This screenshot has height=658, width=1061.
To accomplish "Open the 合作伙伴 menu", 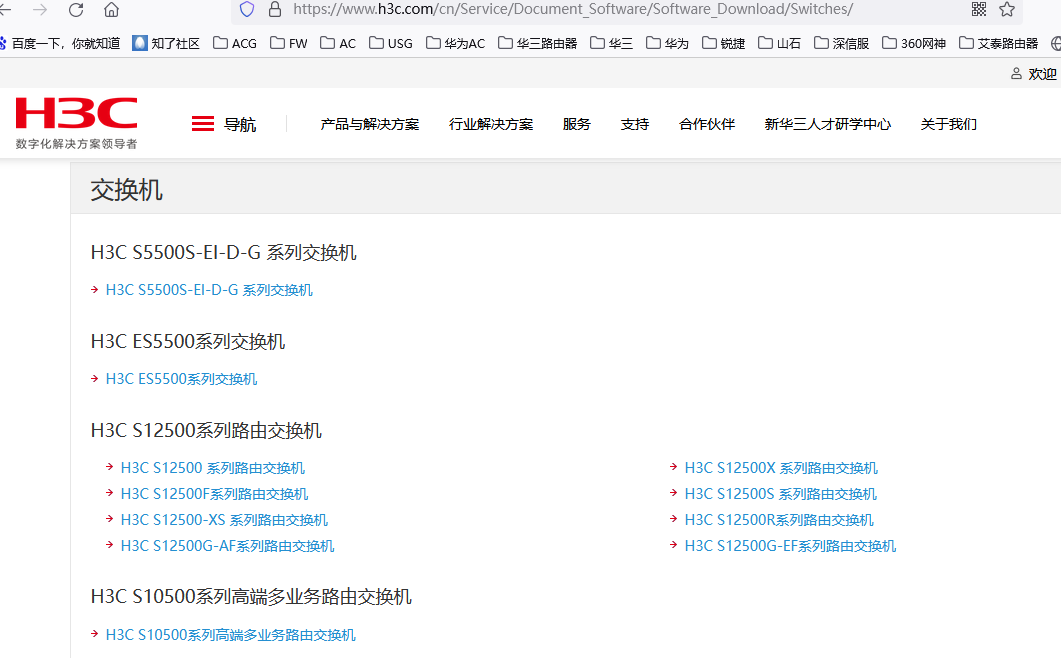I will coord(706,124).
